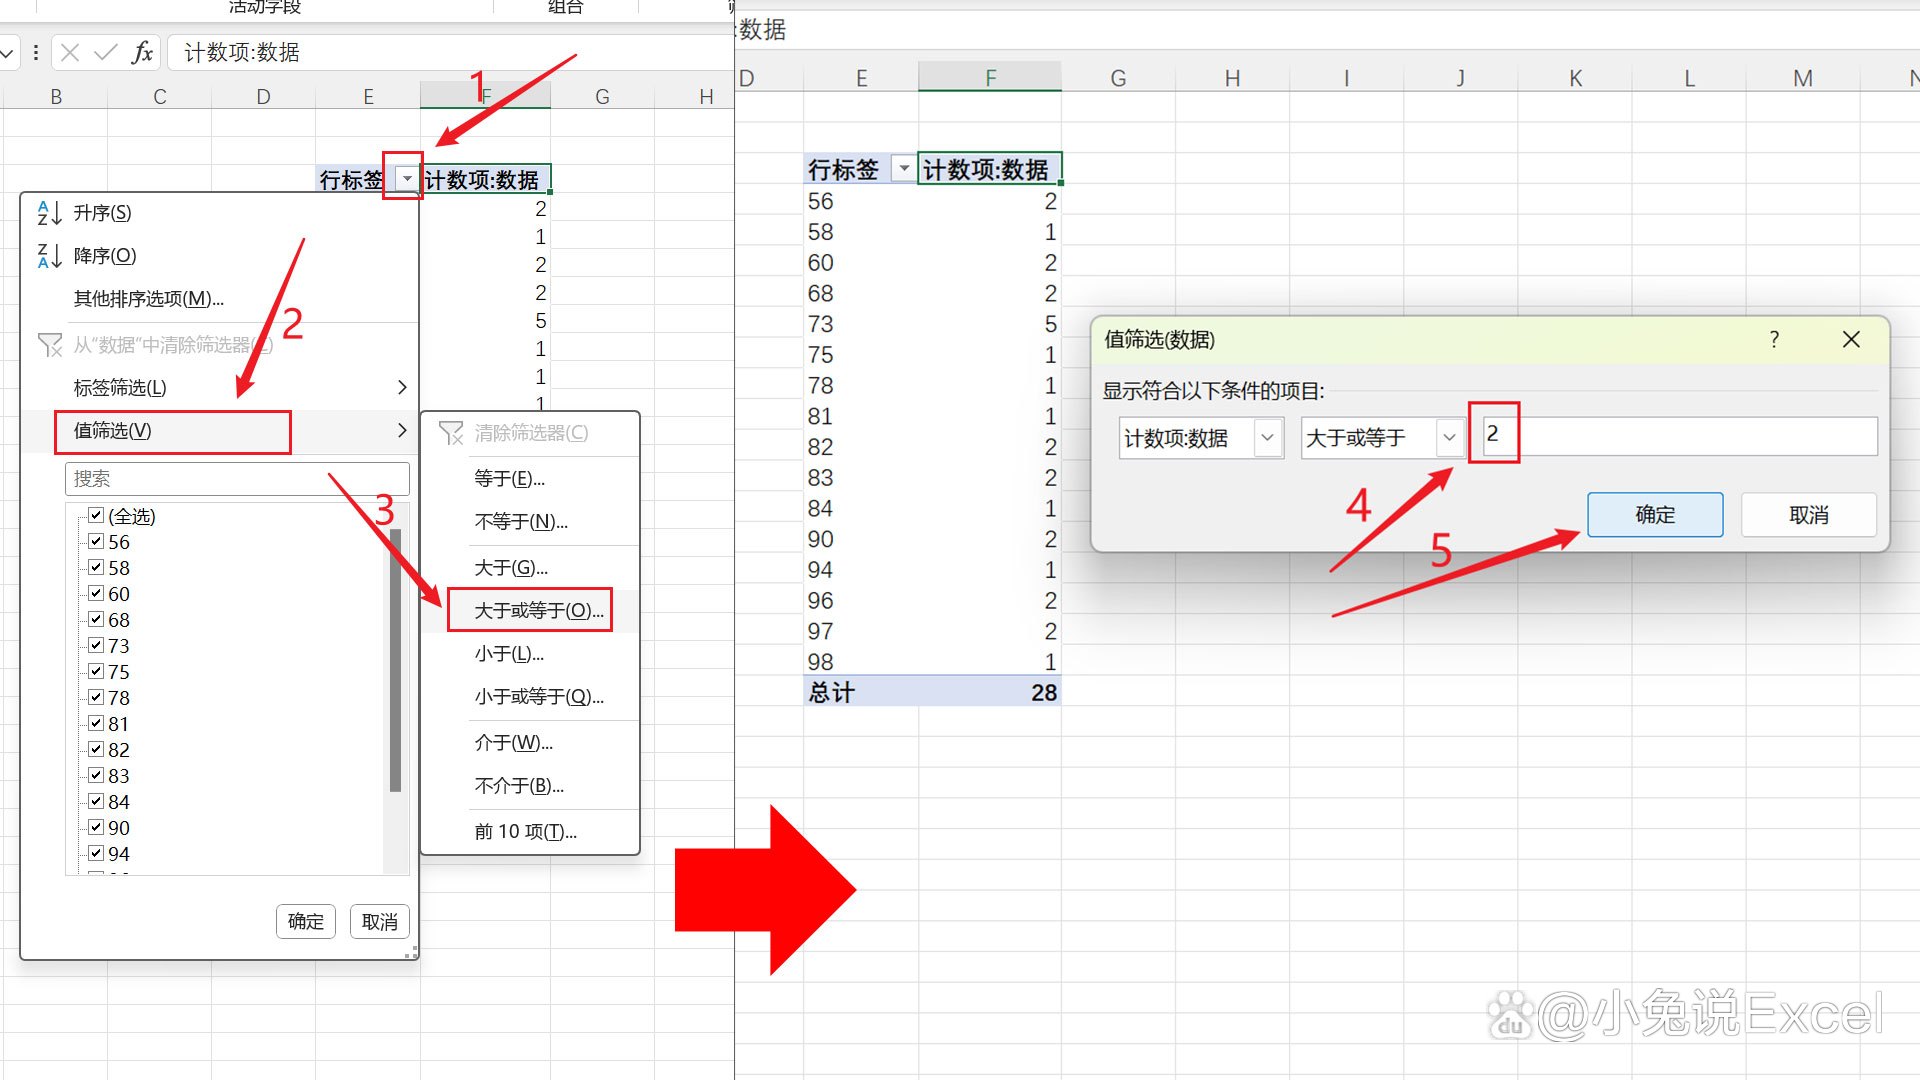Click the clear filter funnel icon in submenu
The height and width of the screenshot is (1080, 1920).
pyautogui.click(x=451, y=433)
